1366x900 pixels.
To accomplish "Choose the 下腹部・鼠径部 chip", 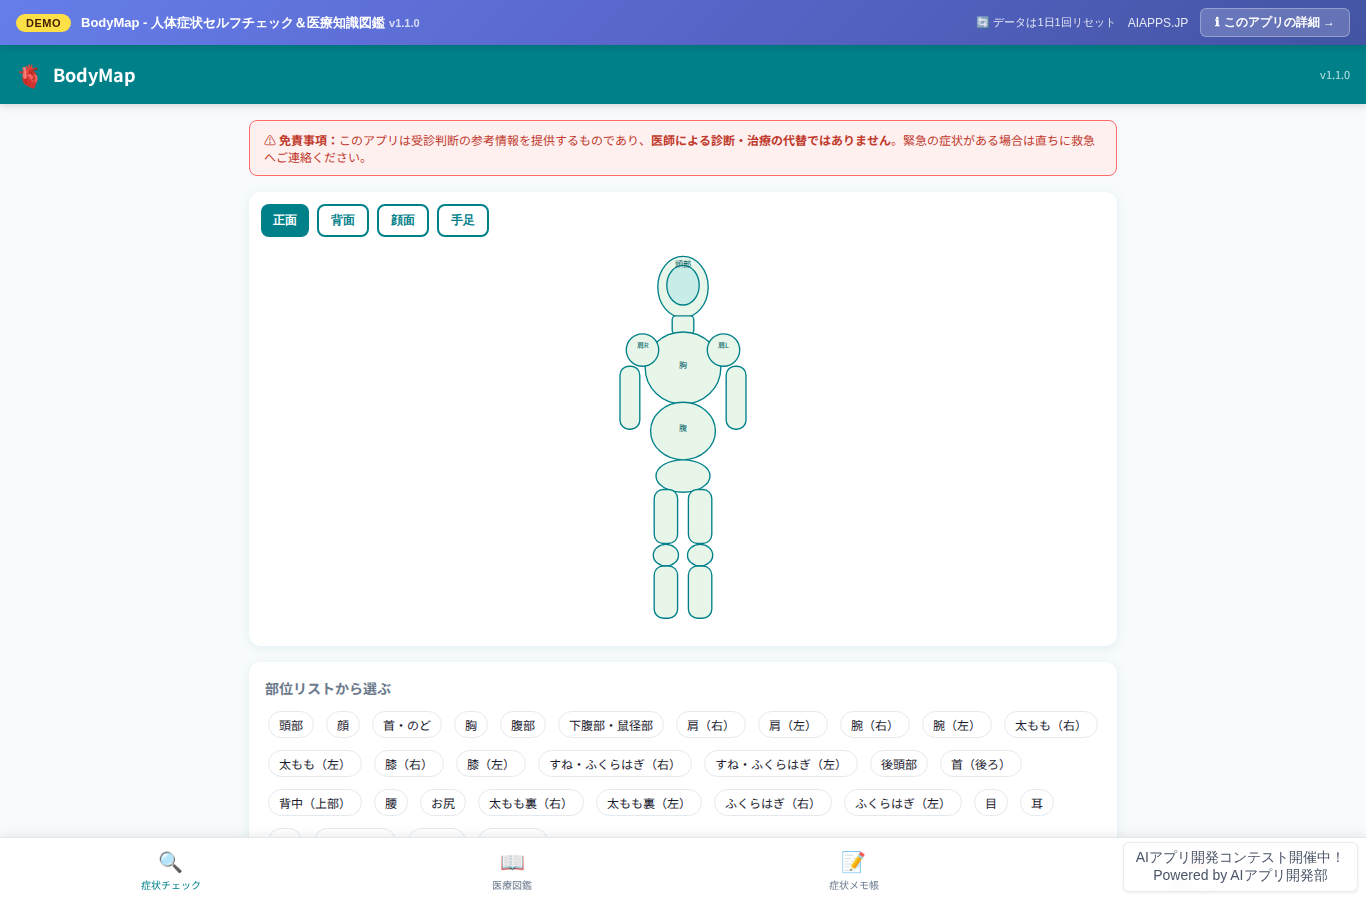I will tap(611, 725).
